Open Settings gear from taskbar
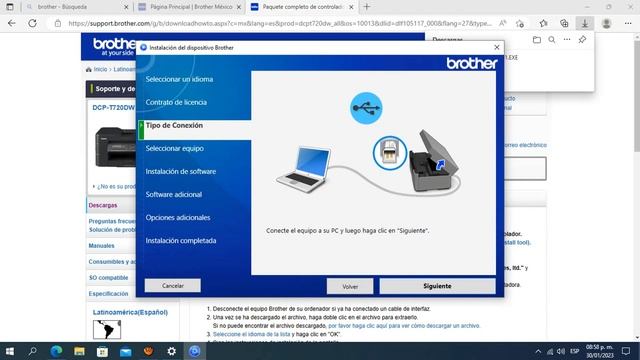 171,351
